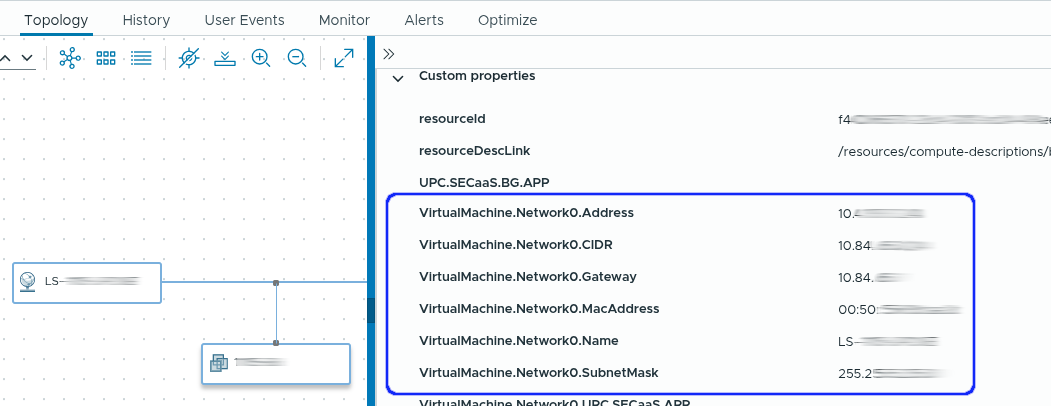Collapse the properties side panel

point(389,54)
